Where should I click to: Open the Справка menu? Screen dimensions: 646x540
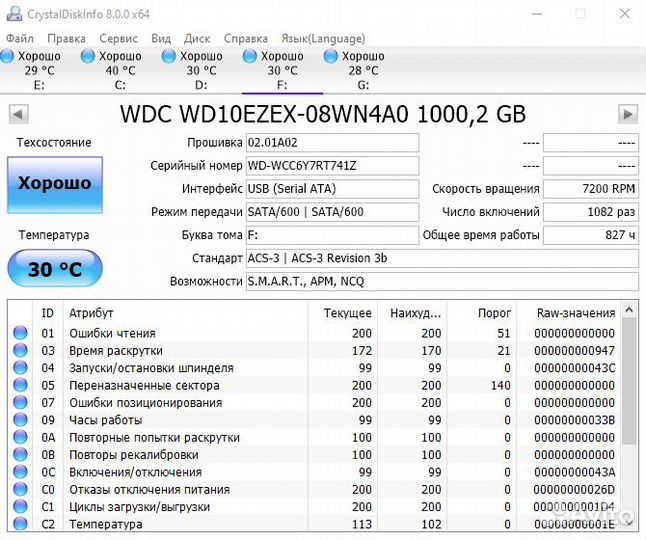pyautogui.click(x=246, y=38)
